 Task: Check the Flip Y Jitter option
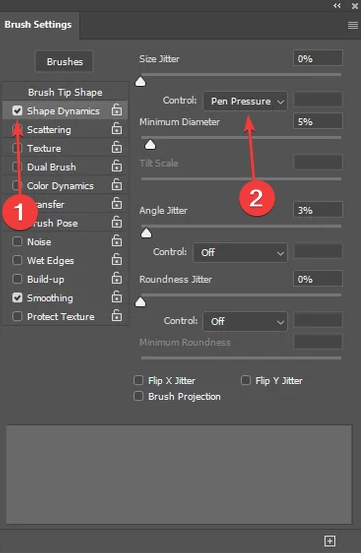click(246, 380)
